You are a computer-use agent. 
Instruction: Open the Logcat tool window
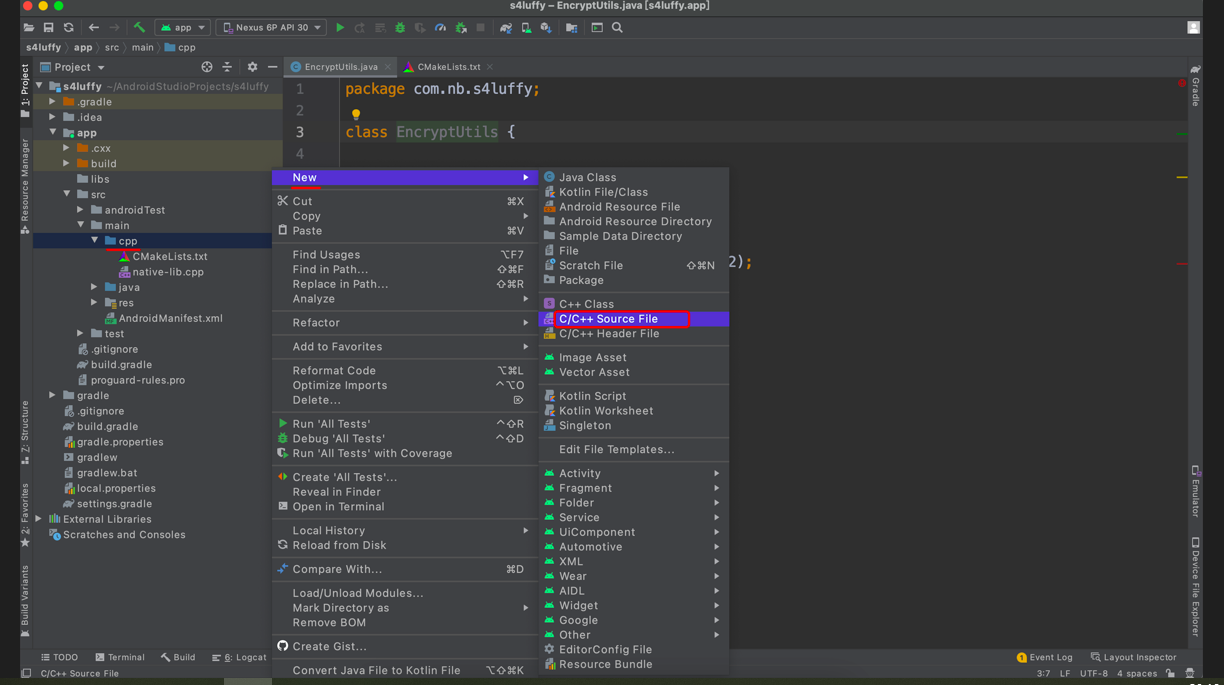[239, 658]
